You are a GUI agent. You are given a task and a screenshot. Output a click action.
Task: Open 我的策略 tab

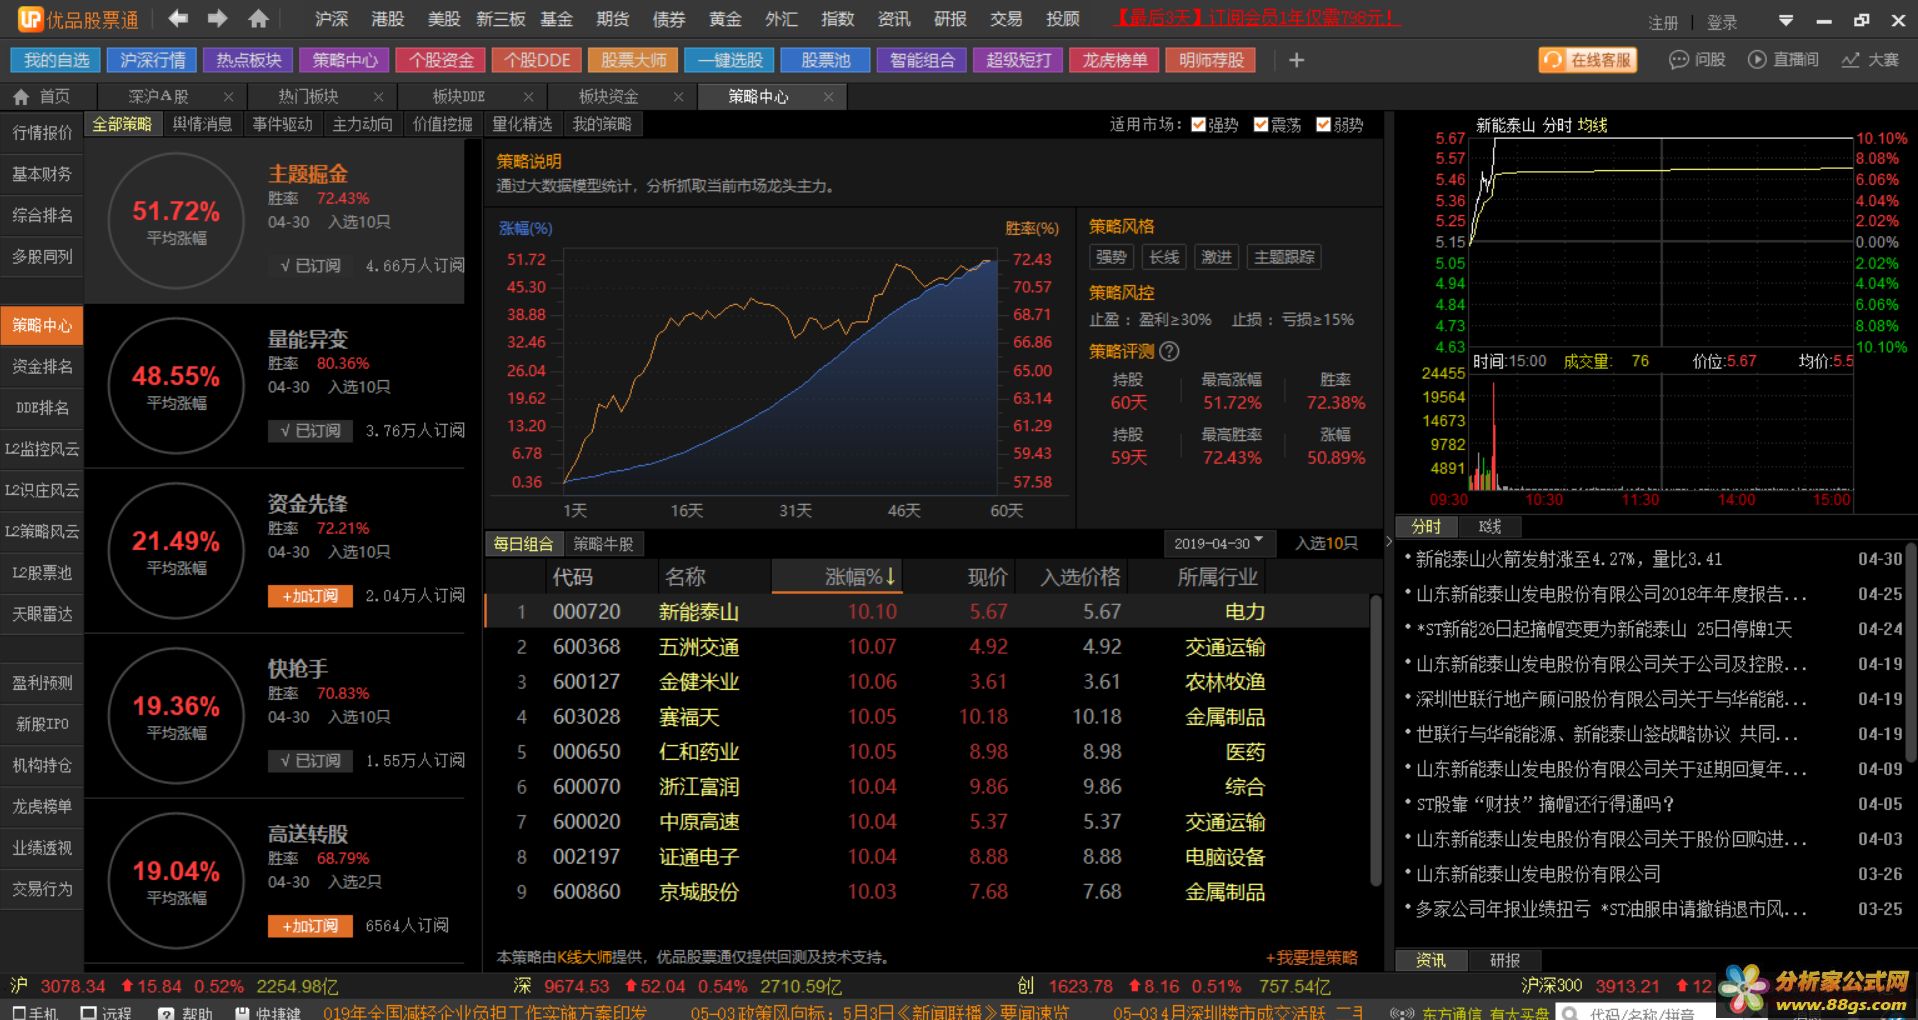(x=602, y=124)
